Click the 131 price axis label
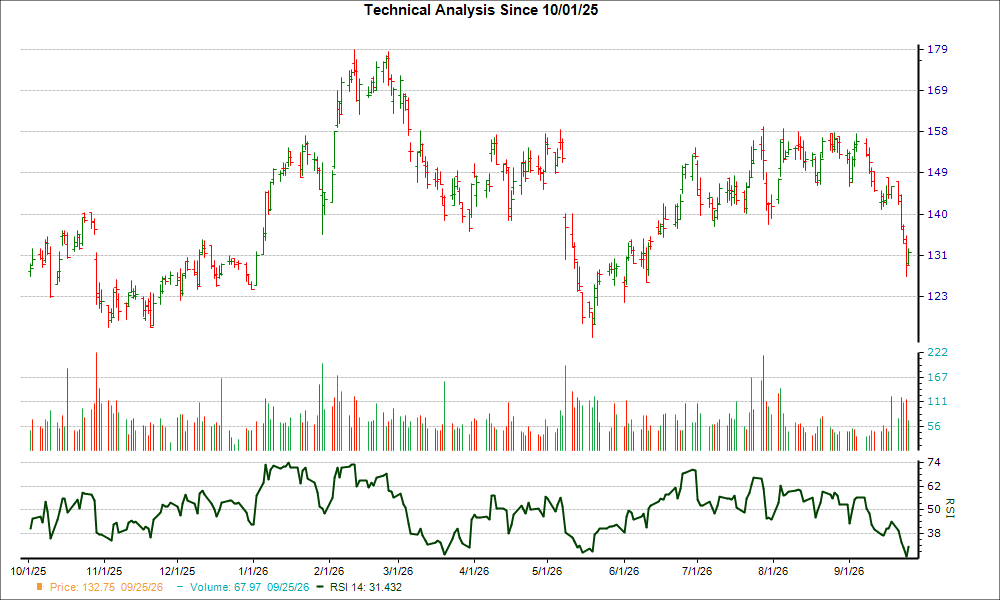The image size is (1000, 600). click(937, 255)
